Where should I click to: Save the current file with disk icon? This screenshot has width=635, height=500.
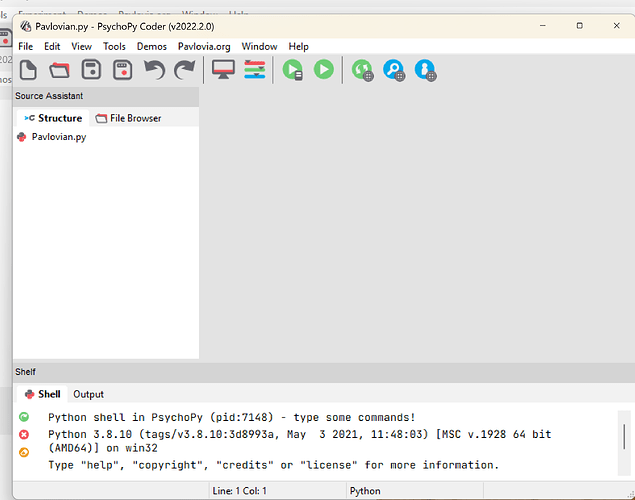91,70
